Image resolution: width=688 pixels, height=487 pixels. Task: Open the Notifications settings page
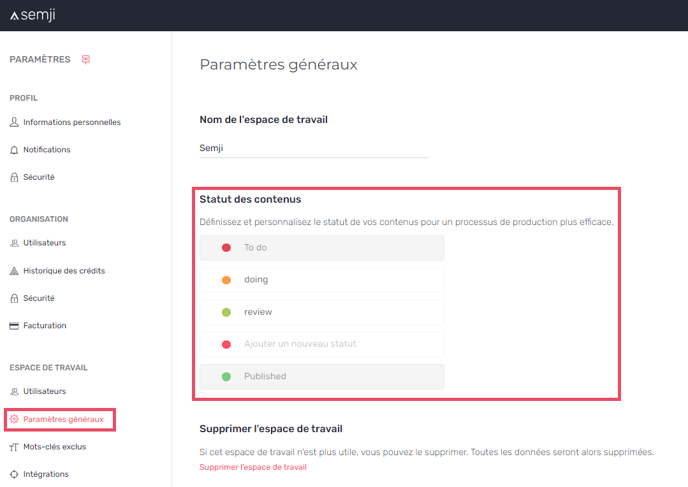pyautogui.click(x=47, y=150)
